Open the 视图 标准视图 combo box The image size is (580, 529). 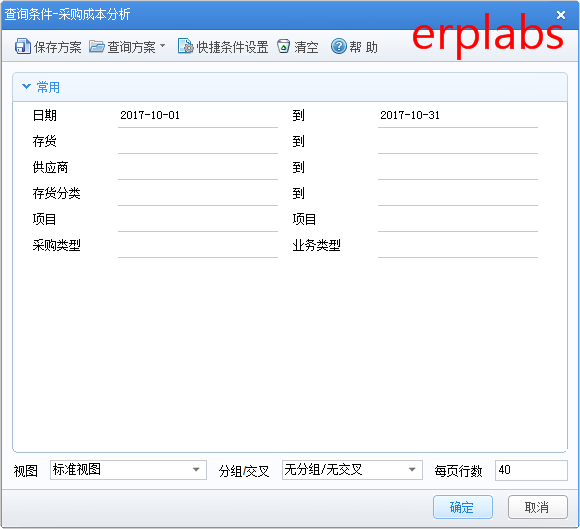click(128, 470)
